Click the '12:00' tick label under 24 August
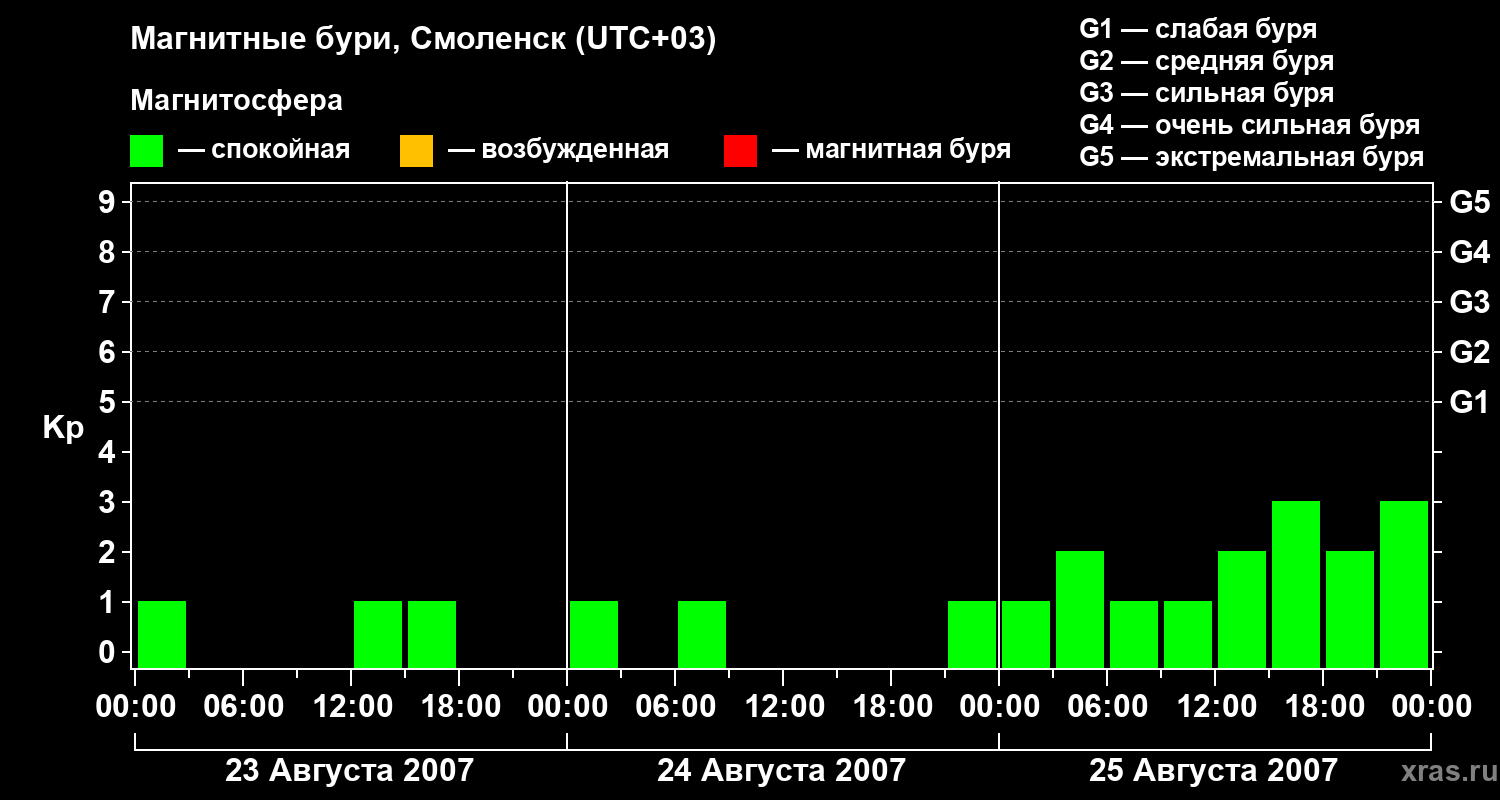This screenshot has height=800, width=1500. click(x=783, y=707)
